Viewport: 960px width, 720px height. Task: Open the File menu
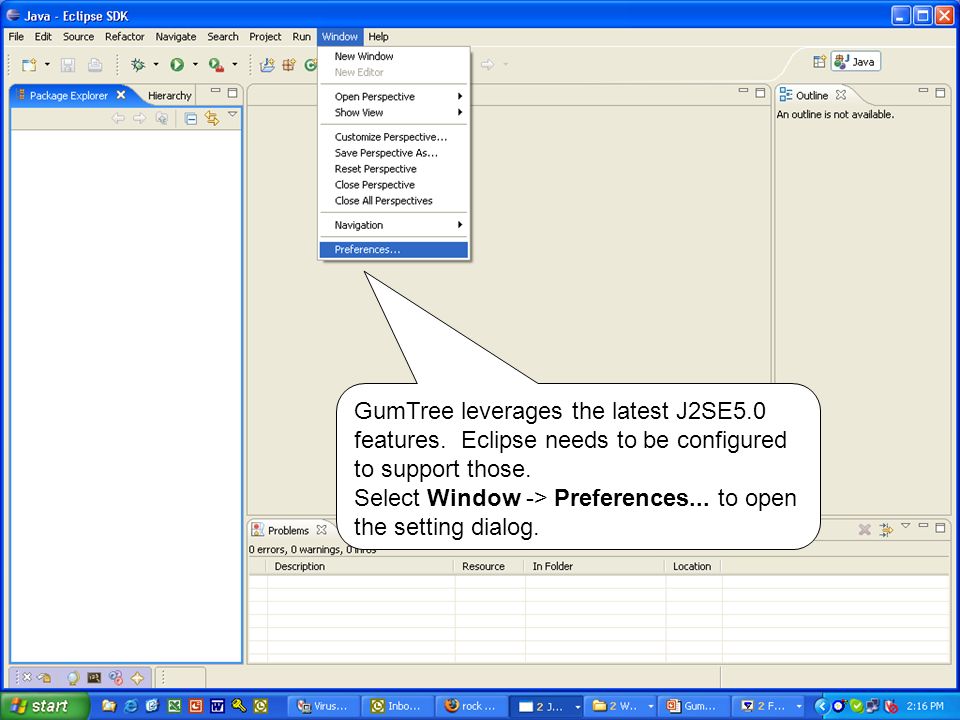(x=16, y=37)
